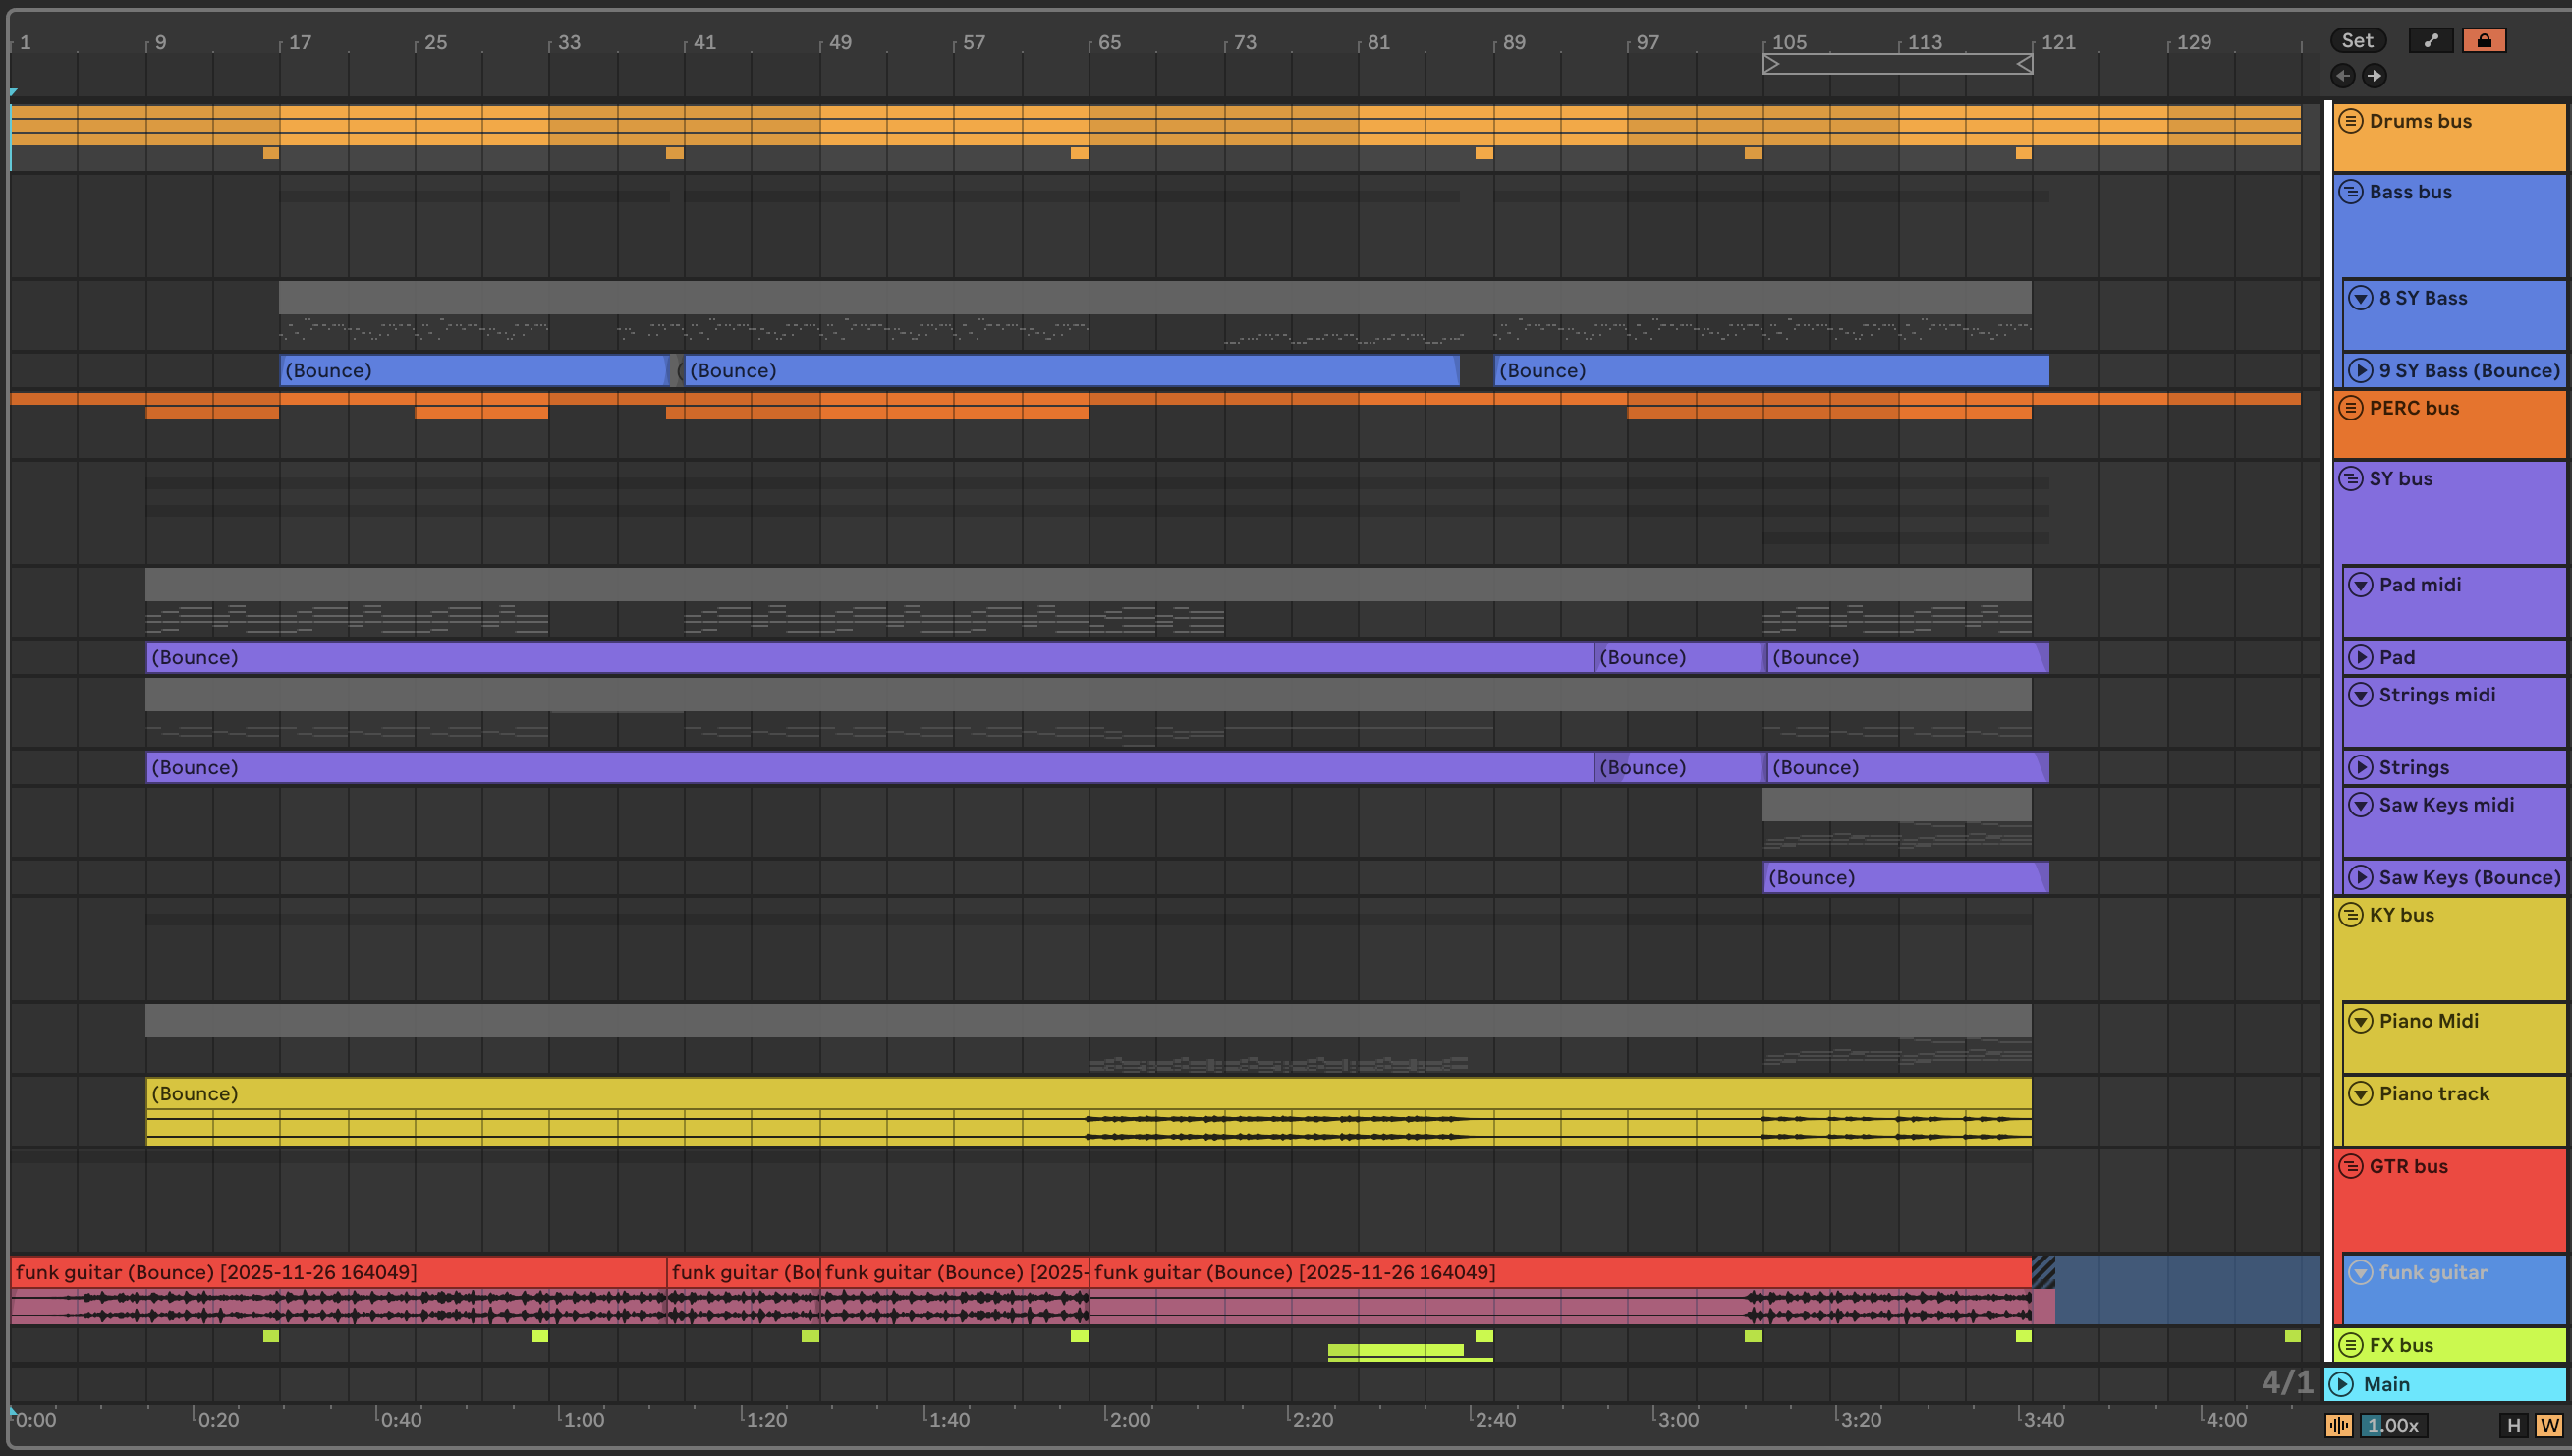Fold the 8 SY Bass track
Viewport: 2572px width, 1456px height.
[2361, 298]
